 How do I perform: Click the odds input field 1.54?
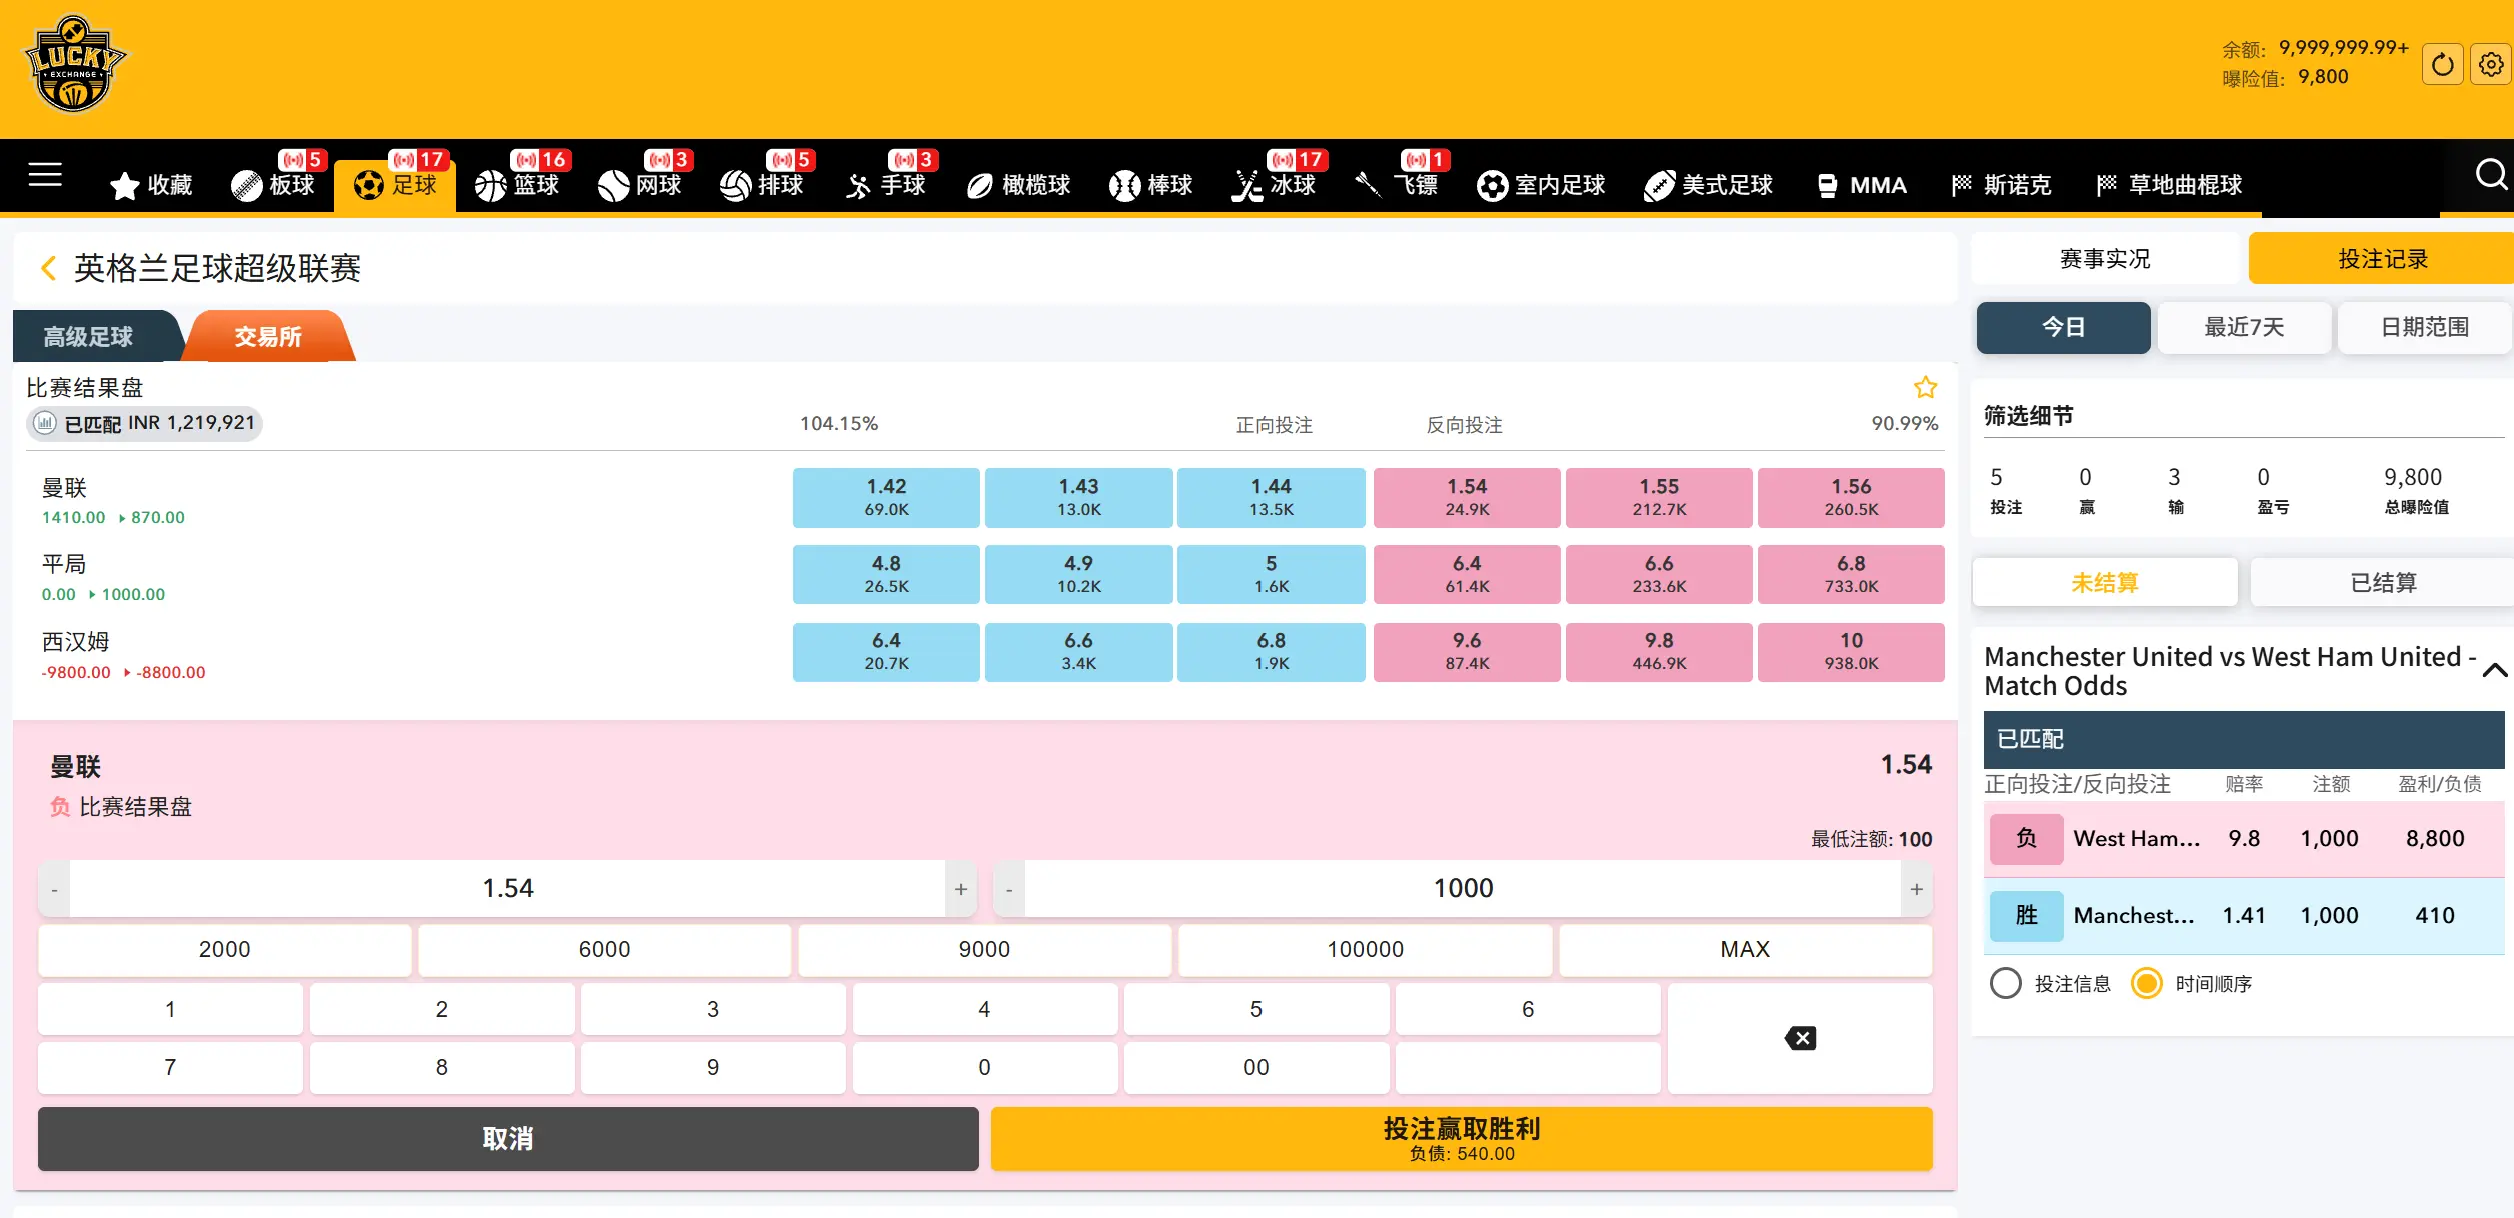508,889
